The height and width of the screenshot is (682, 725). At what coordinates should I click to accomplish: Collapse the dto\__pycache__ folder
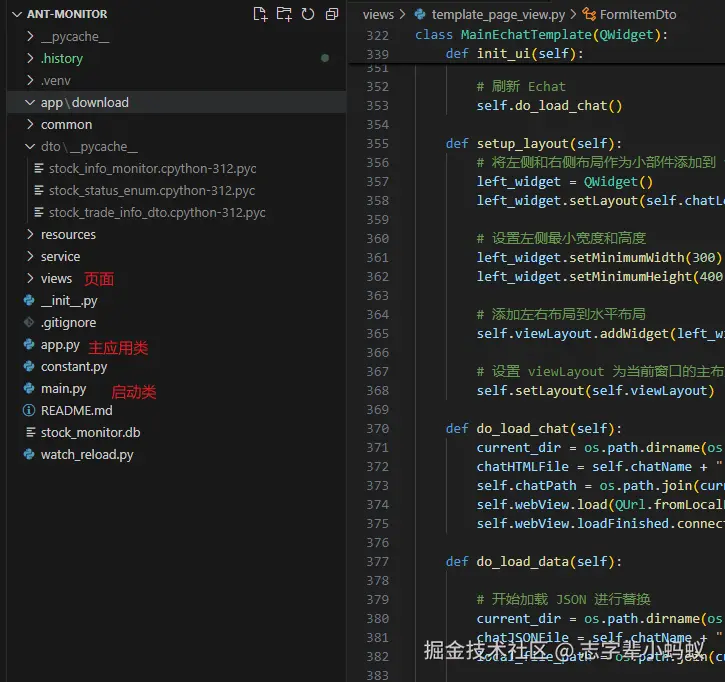[29, 147]
